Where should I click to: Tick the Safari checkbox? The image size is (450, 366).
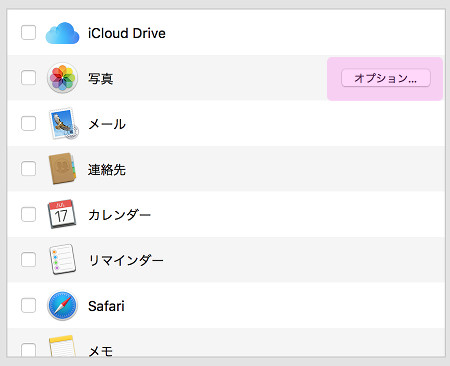(28, 305)
